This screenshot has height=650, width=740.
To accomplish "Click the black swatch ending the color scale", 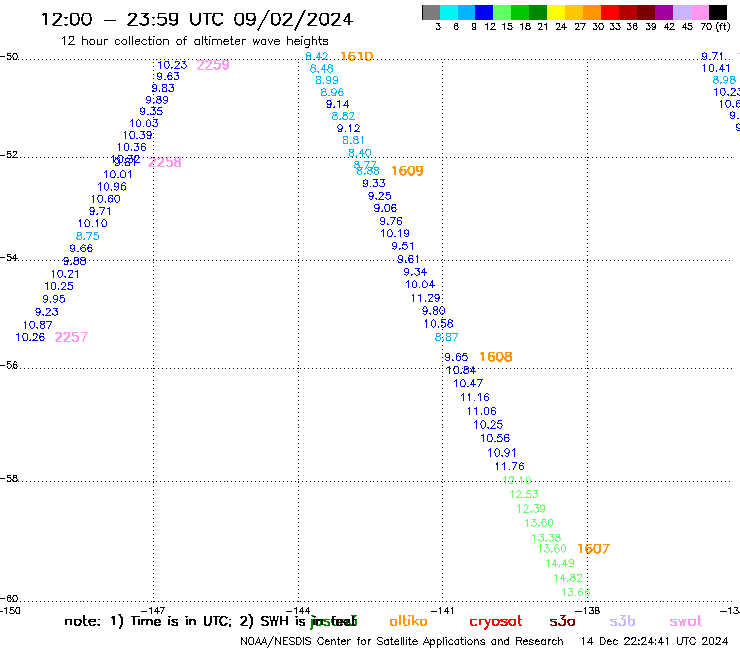I will (x=718, y=12).
